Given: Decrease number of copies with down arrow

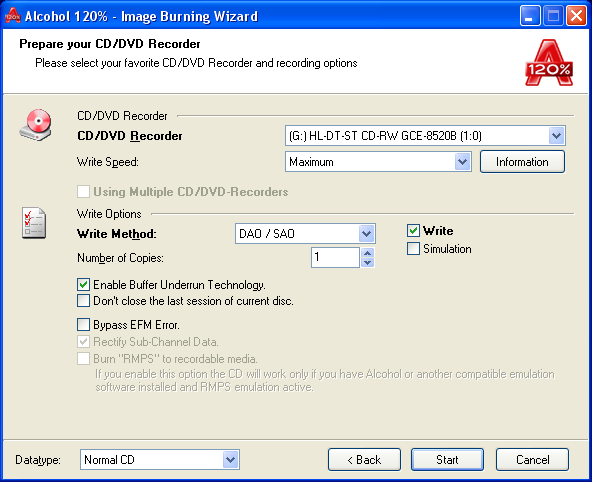Looking at the screenshot, I should (x=367, y=262).
